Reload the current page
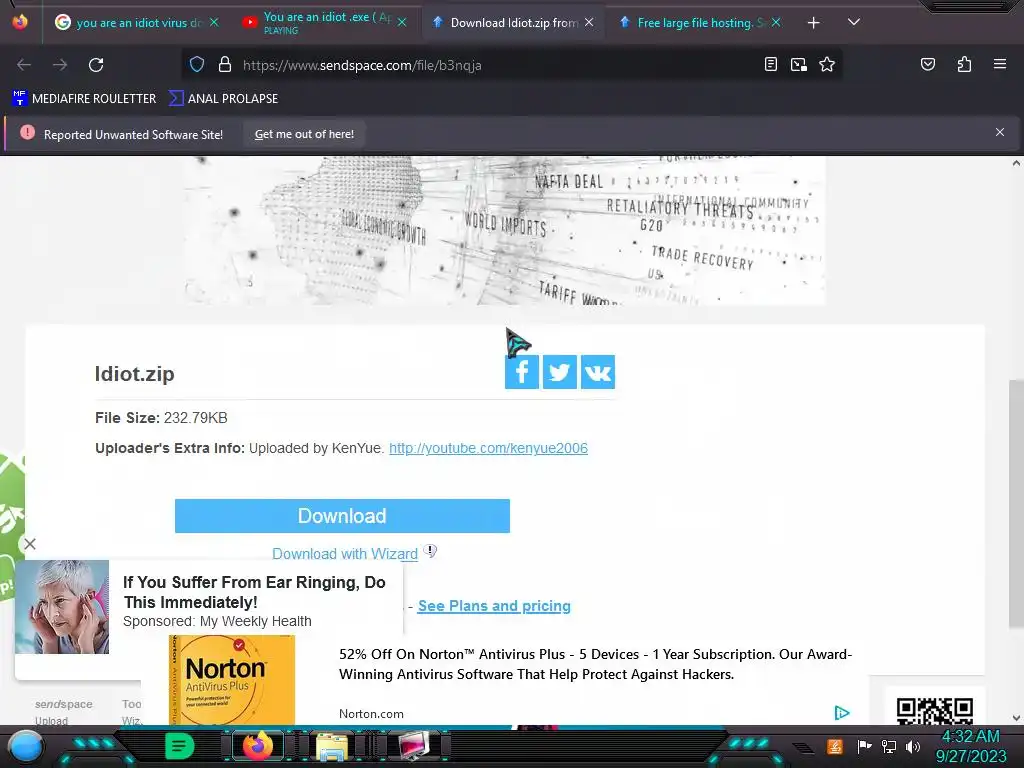This screenshot has height=768, width=1024. 96,65
